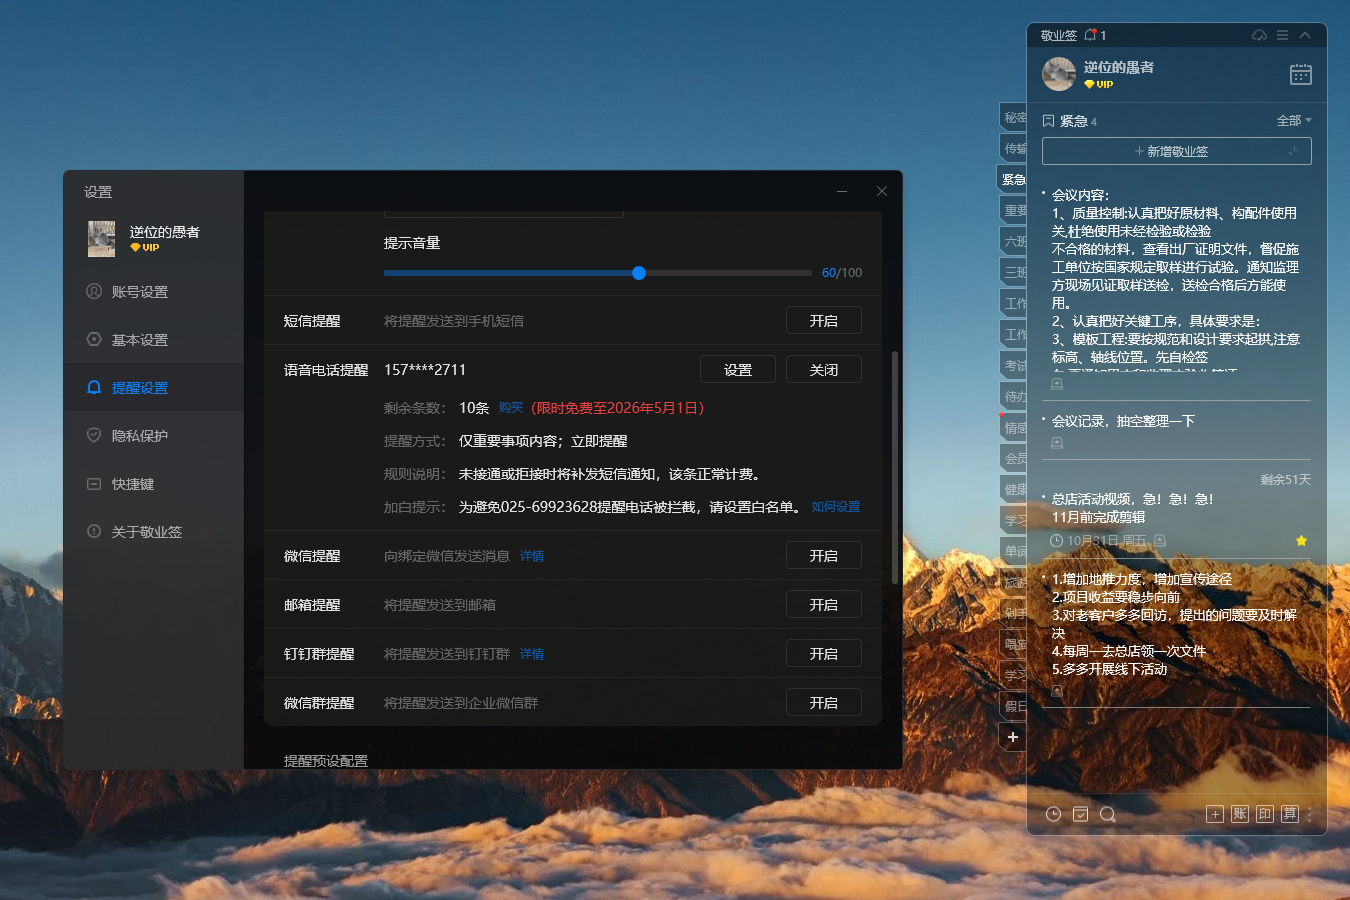The image size is (1350, 900).
Task: Turn off 语音电话提醒 via 关闭 button
Action: pos(823,370)
